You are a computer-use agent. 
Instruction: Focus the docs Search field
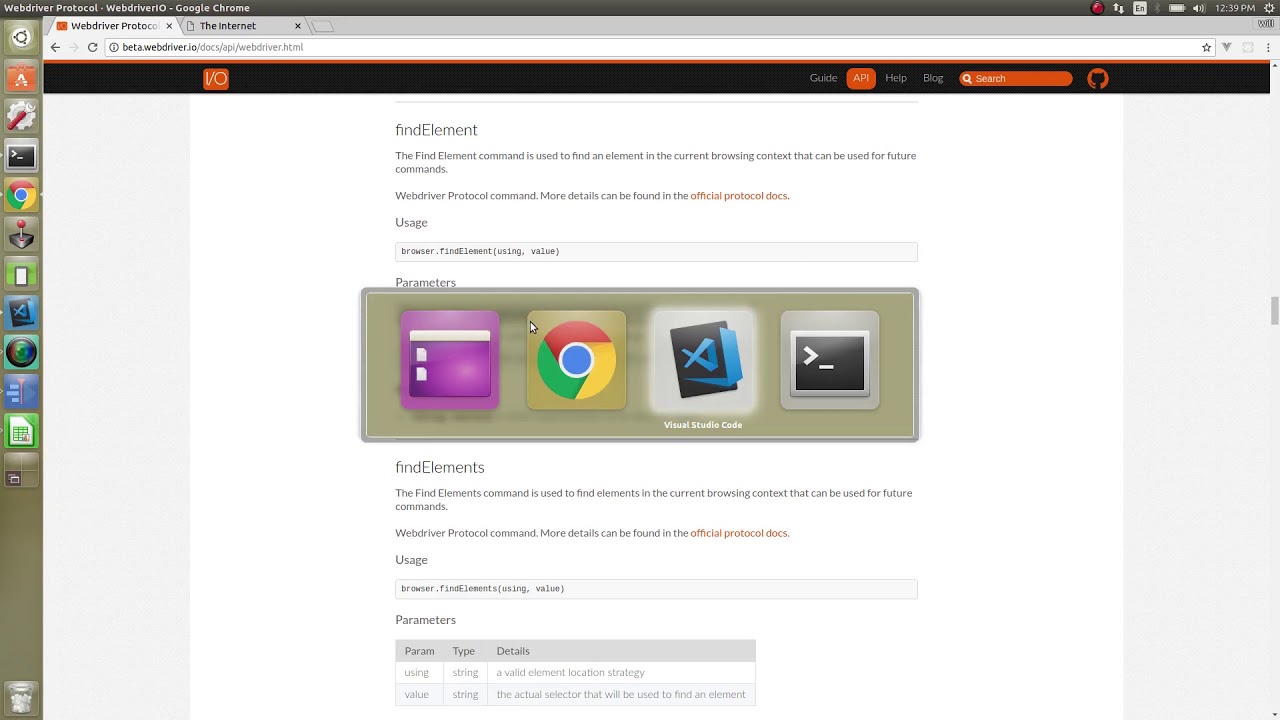coord(1016,78)
